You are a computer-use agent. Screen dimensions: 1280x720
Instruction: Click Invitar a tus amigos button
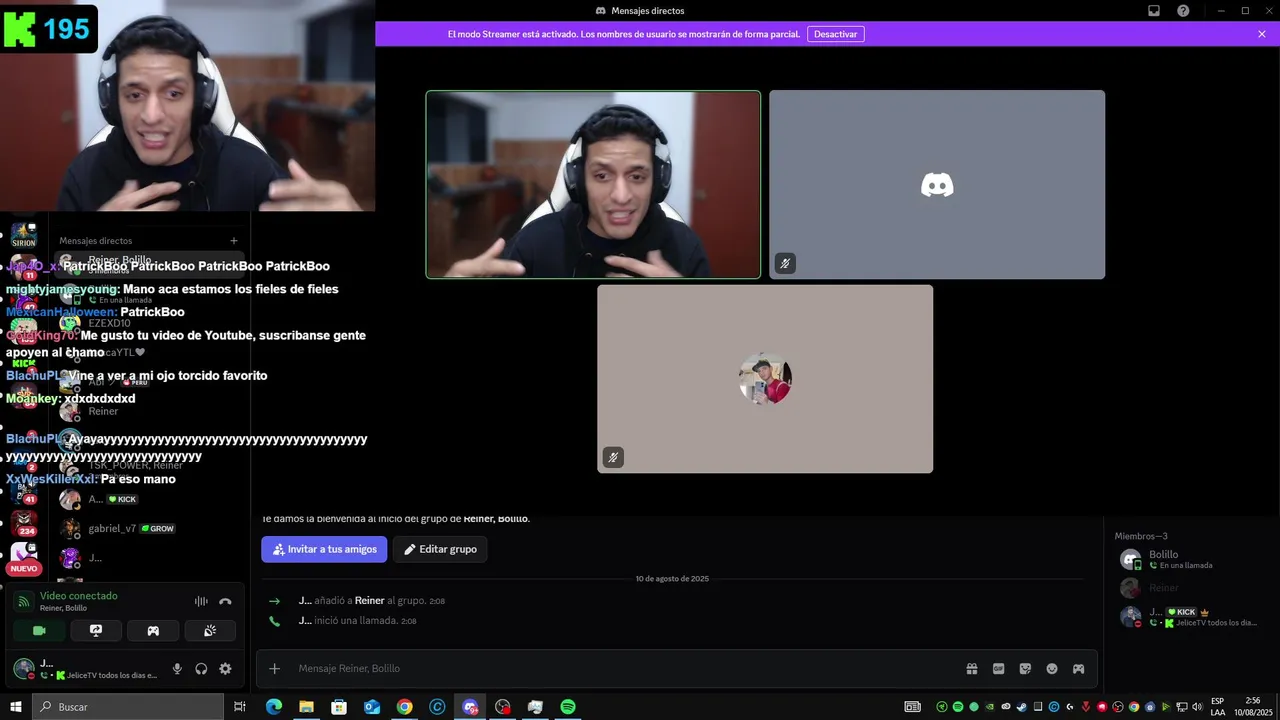pos(324,549)
